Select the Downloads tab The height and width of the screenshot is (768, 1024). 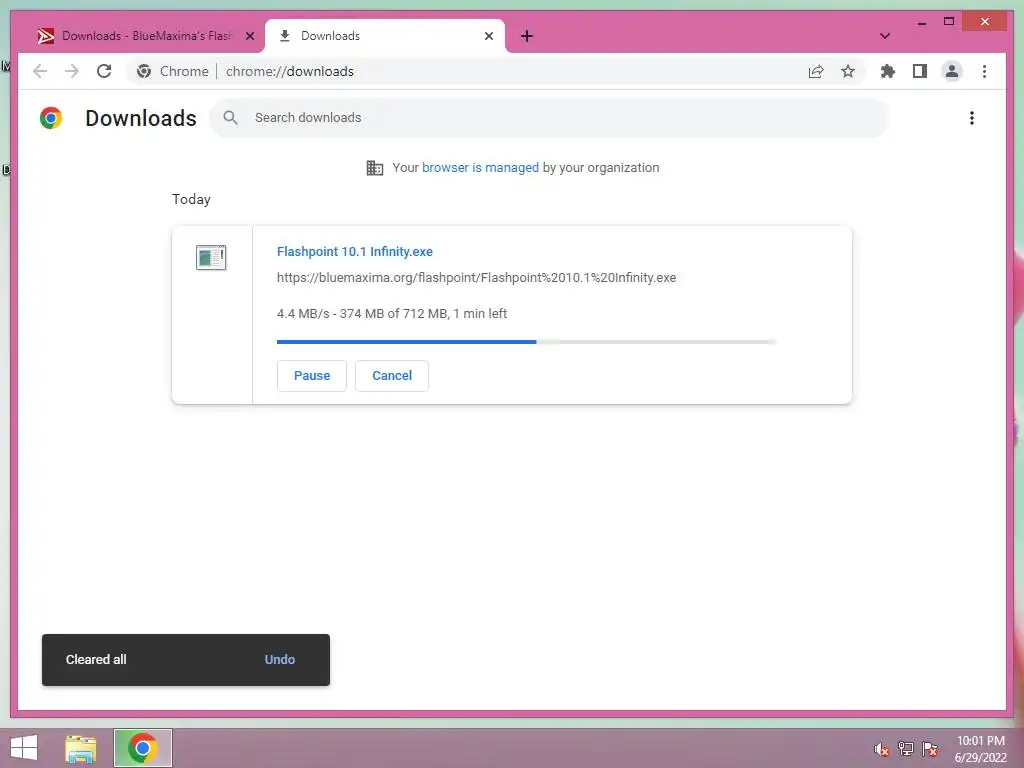(385, 36)
